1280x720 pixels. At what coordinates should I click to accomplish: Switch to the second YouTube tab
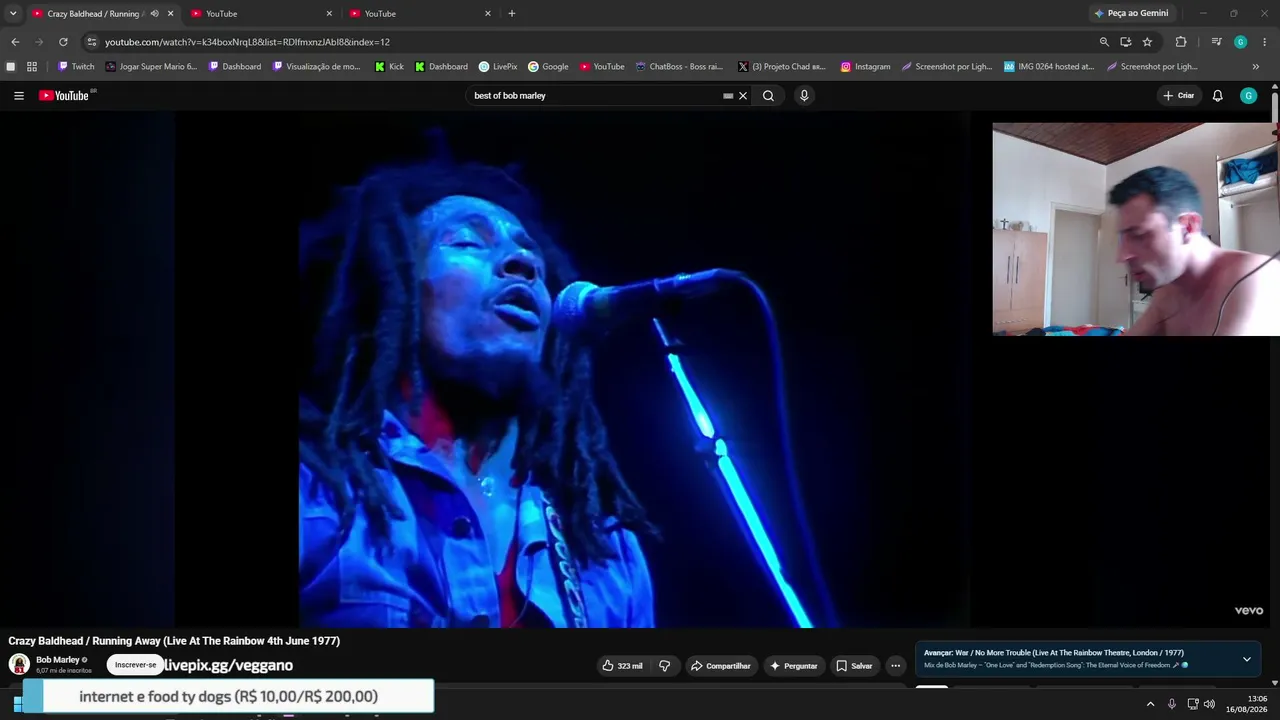pyautogui.click(x=262, y=14)
